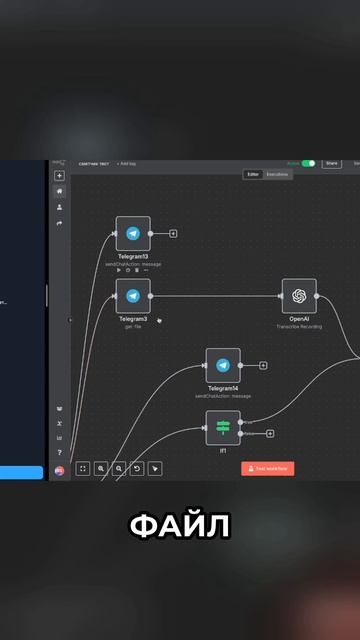Open the user avatar at sidebar bottom
Image resolution: width=360 pixels, height=640 pixels.
(x=60, y=471)
